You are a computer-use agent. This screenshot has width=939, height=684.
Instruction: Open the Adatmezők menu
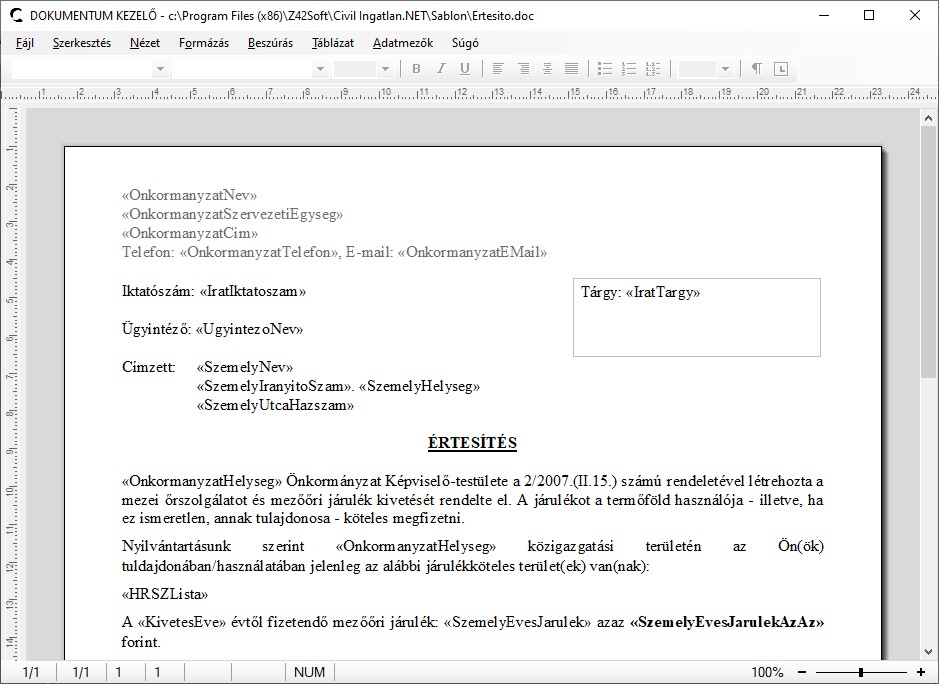tap(403, 43)
